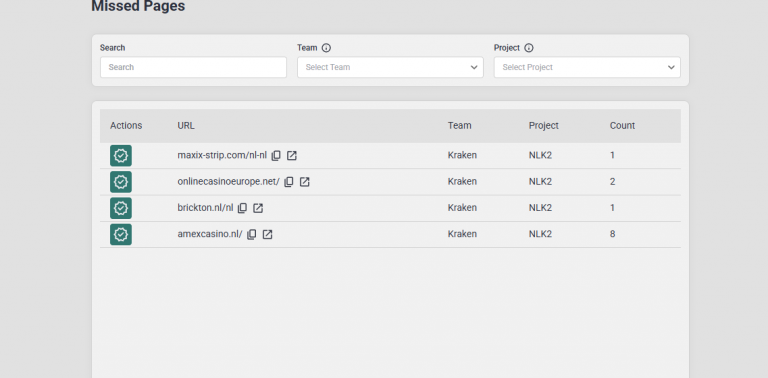Open brickton.nl/nl in external tab
Screen dimensions: 768x378
(258, 208)
